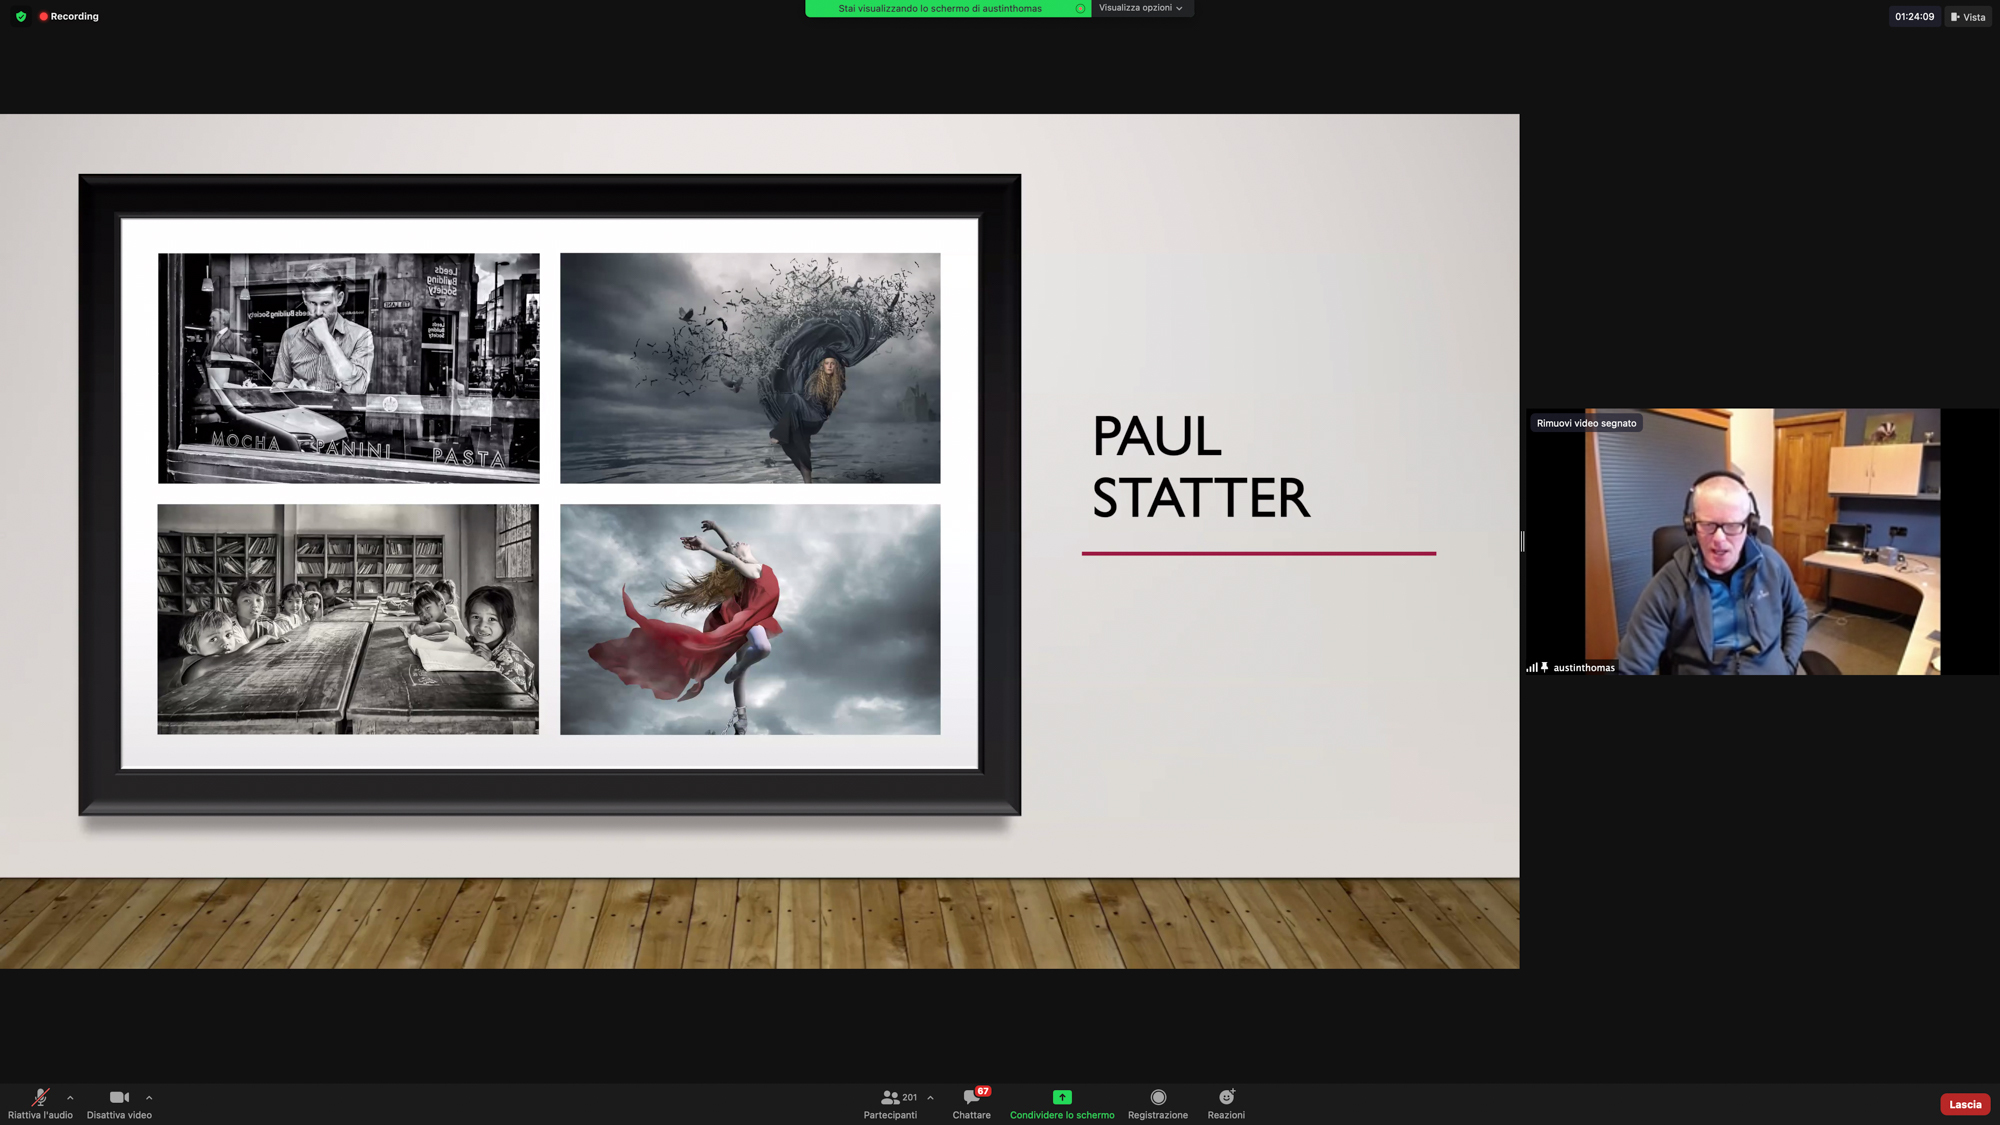The width and height of the screenshot is (2000, 1125).
Task: Click the green encryption shield icon
Action: [21, 16]
